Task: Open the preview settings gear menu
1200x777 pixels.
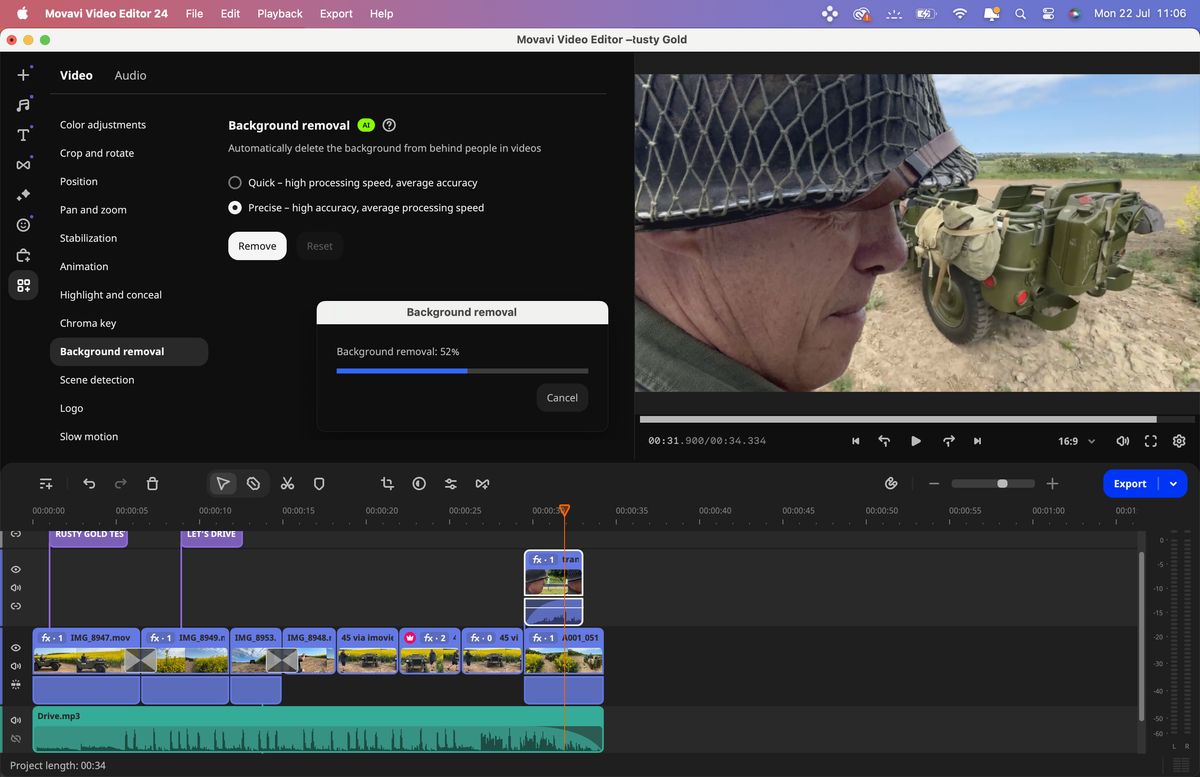Action: [1178, 440]
